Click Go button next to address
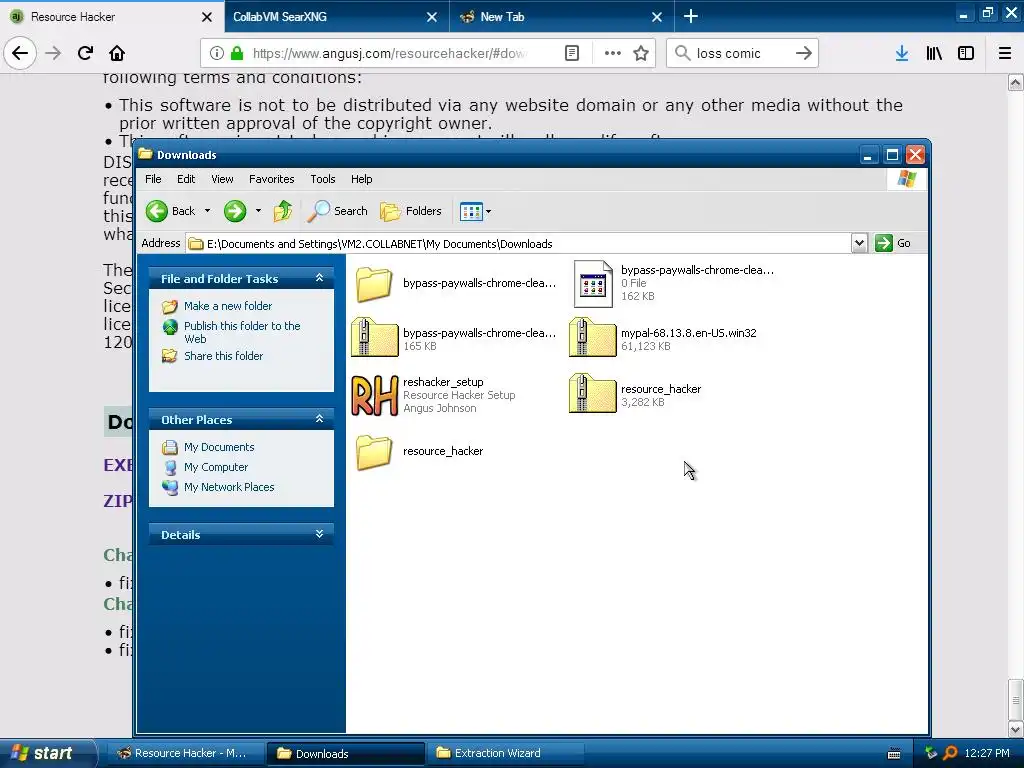 click(x=893, y=243)
